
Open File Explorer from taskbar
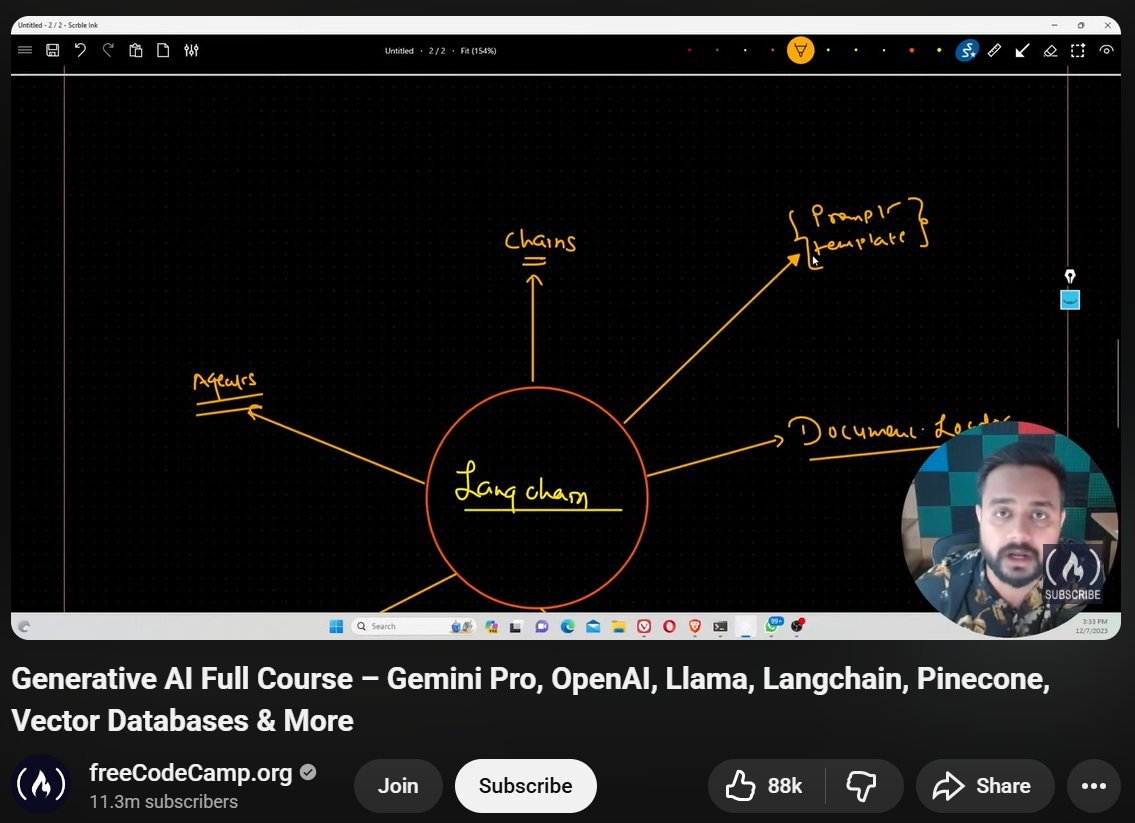(618, 626)
